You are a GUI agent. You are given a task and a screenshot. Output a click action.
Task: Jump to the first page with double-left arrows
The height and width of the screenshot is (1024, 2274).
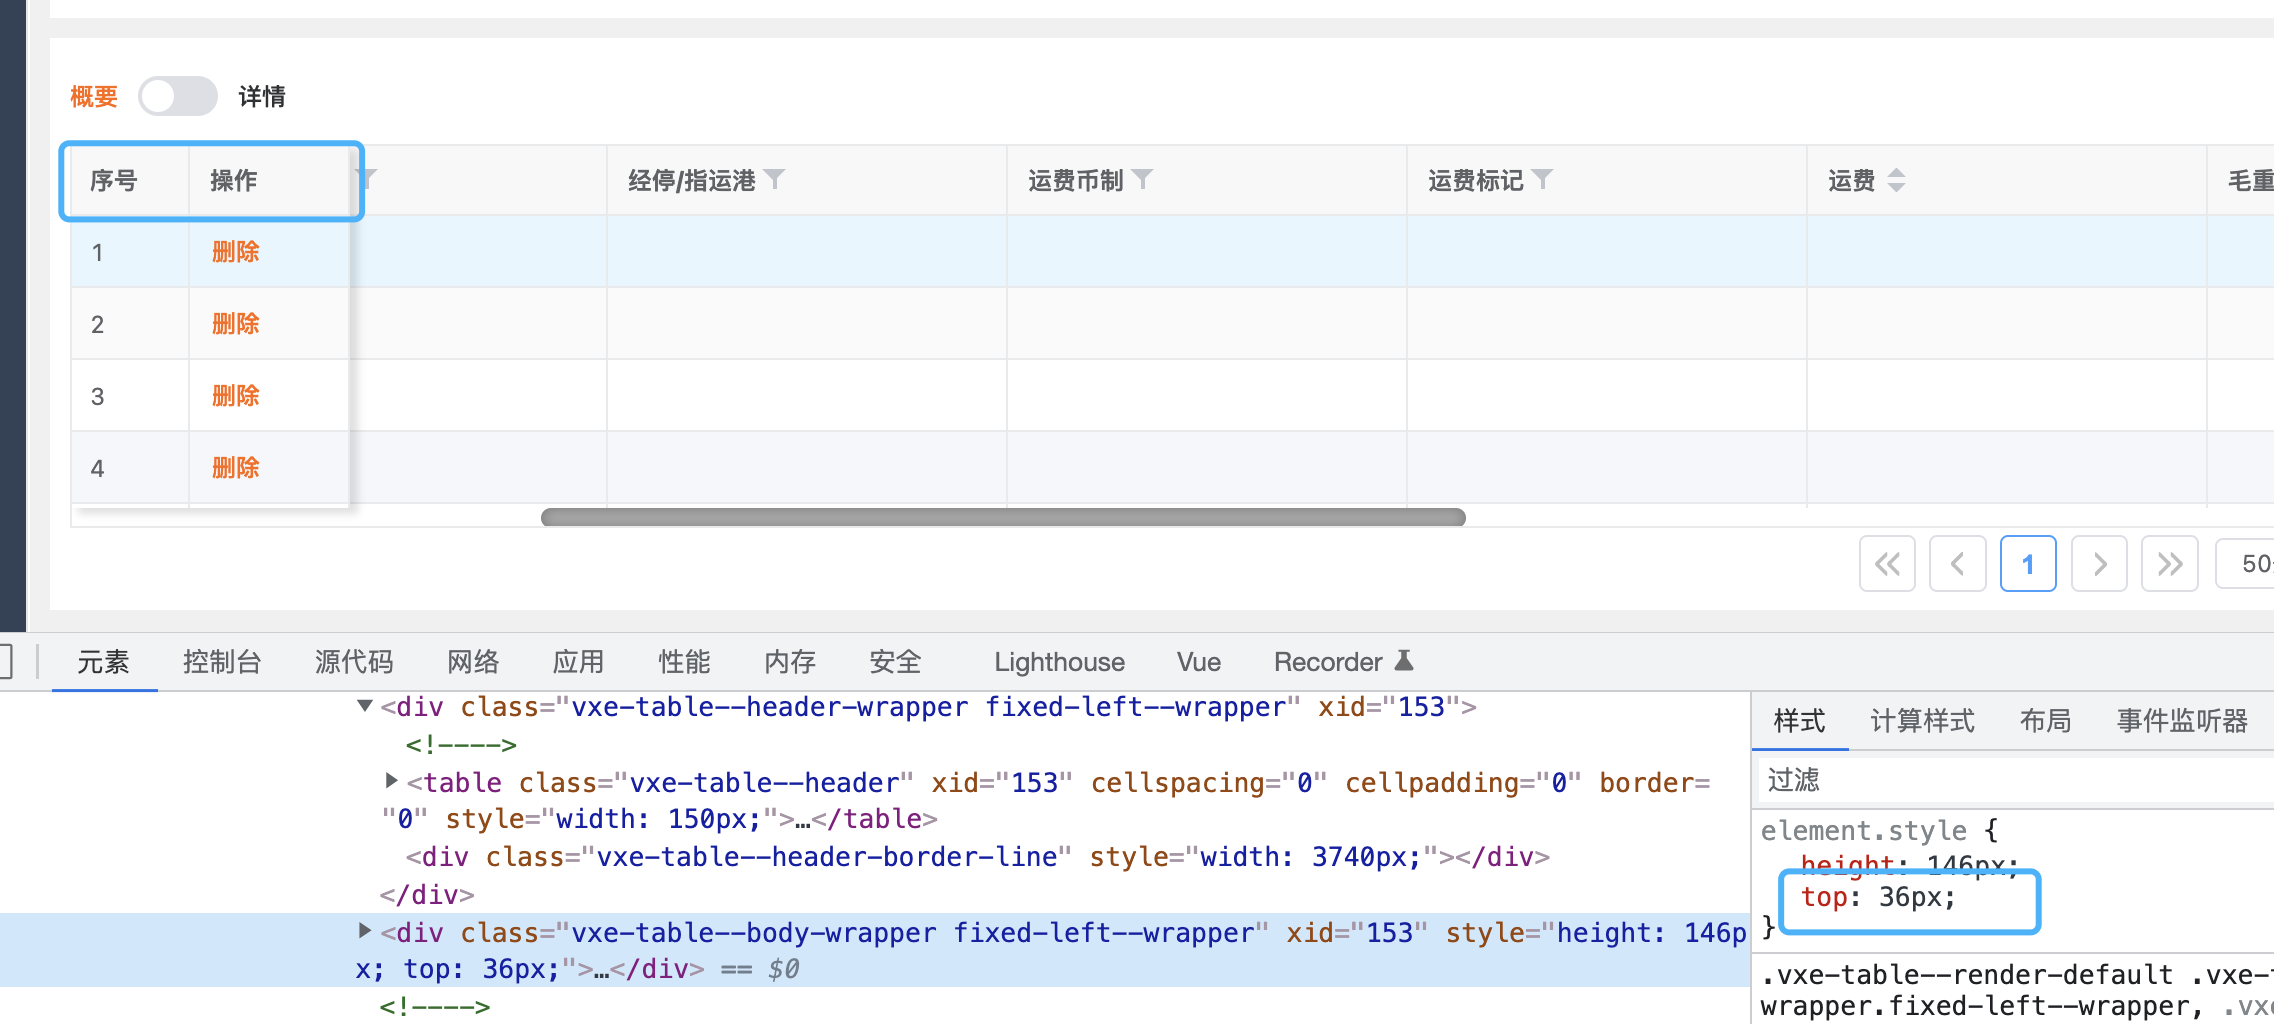1887,563
